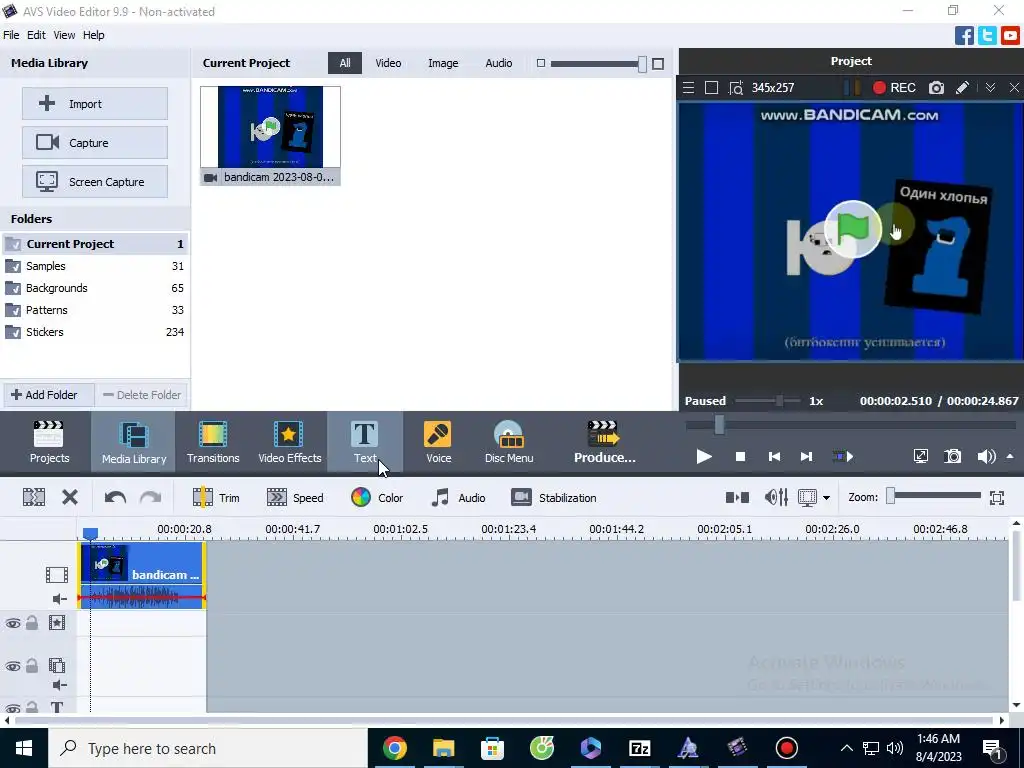The height and width of the screenshot is (768, 1024).
Task: Switch to the Image filter tab
Action: click(443, 63)
